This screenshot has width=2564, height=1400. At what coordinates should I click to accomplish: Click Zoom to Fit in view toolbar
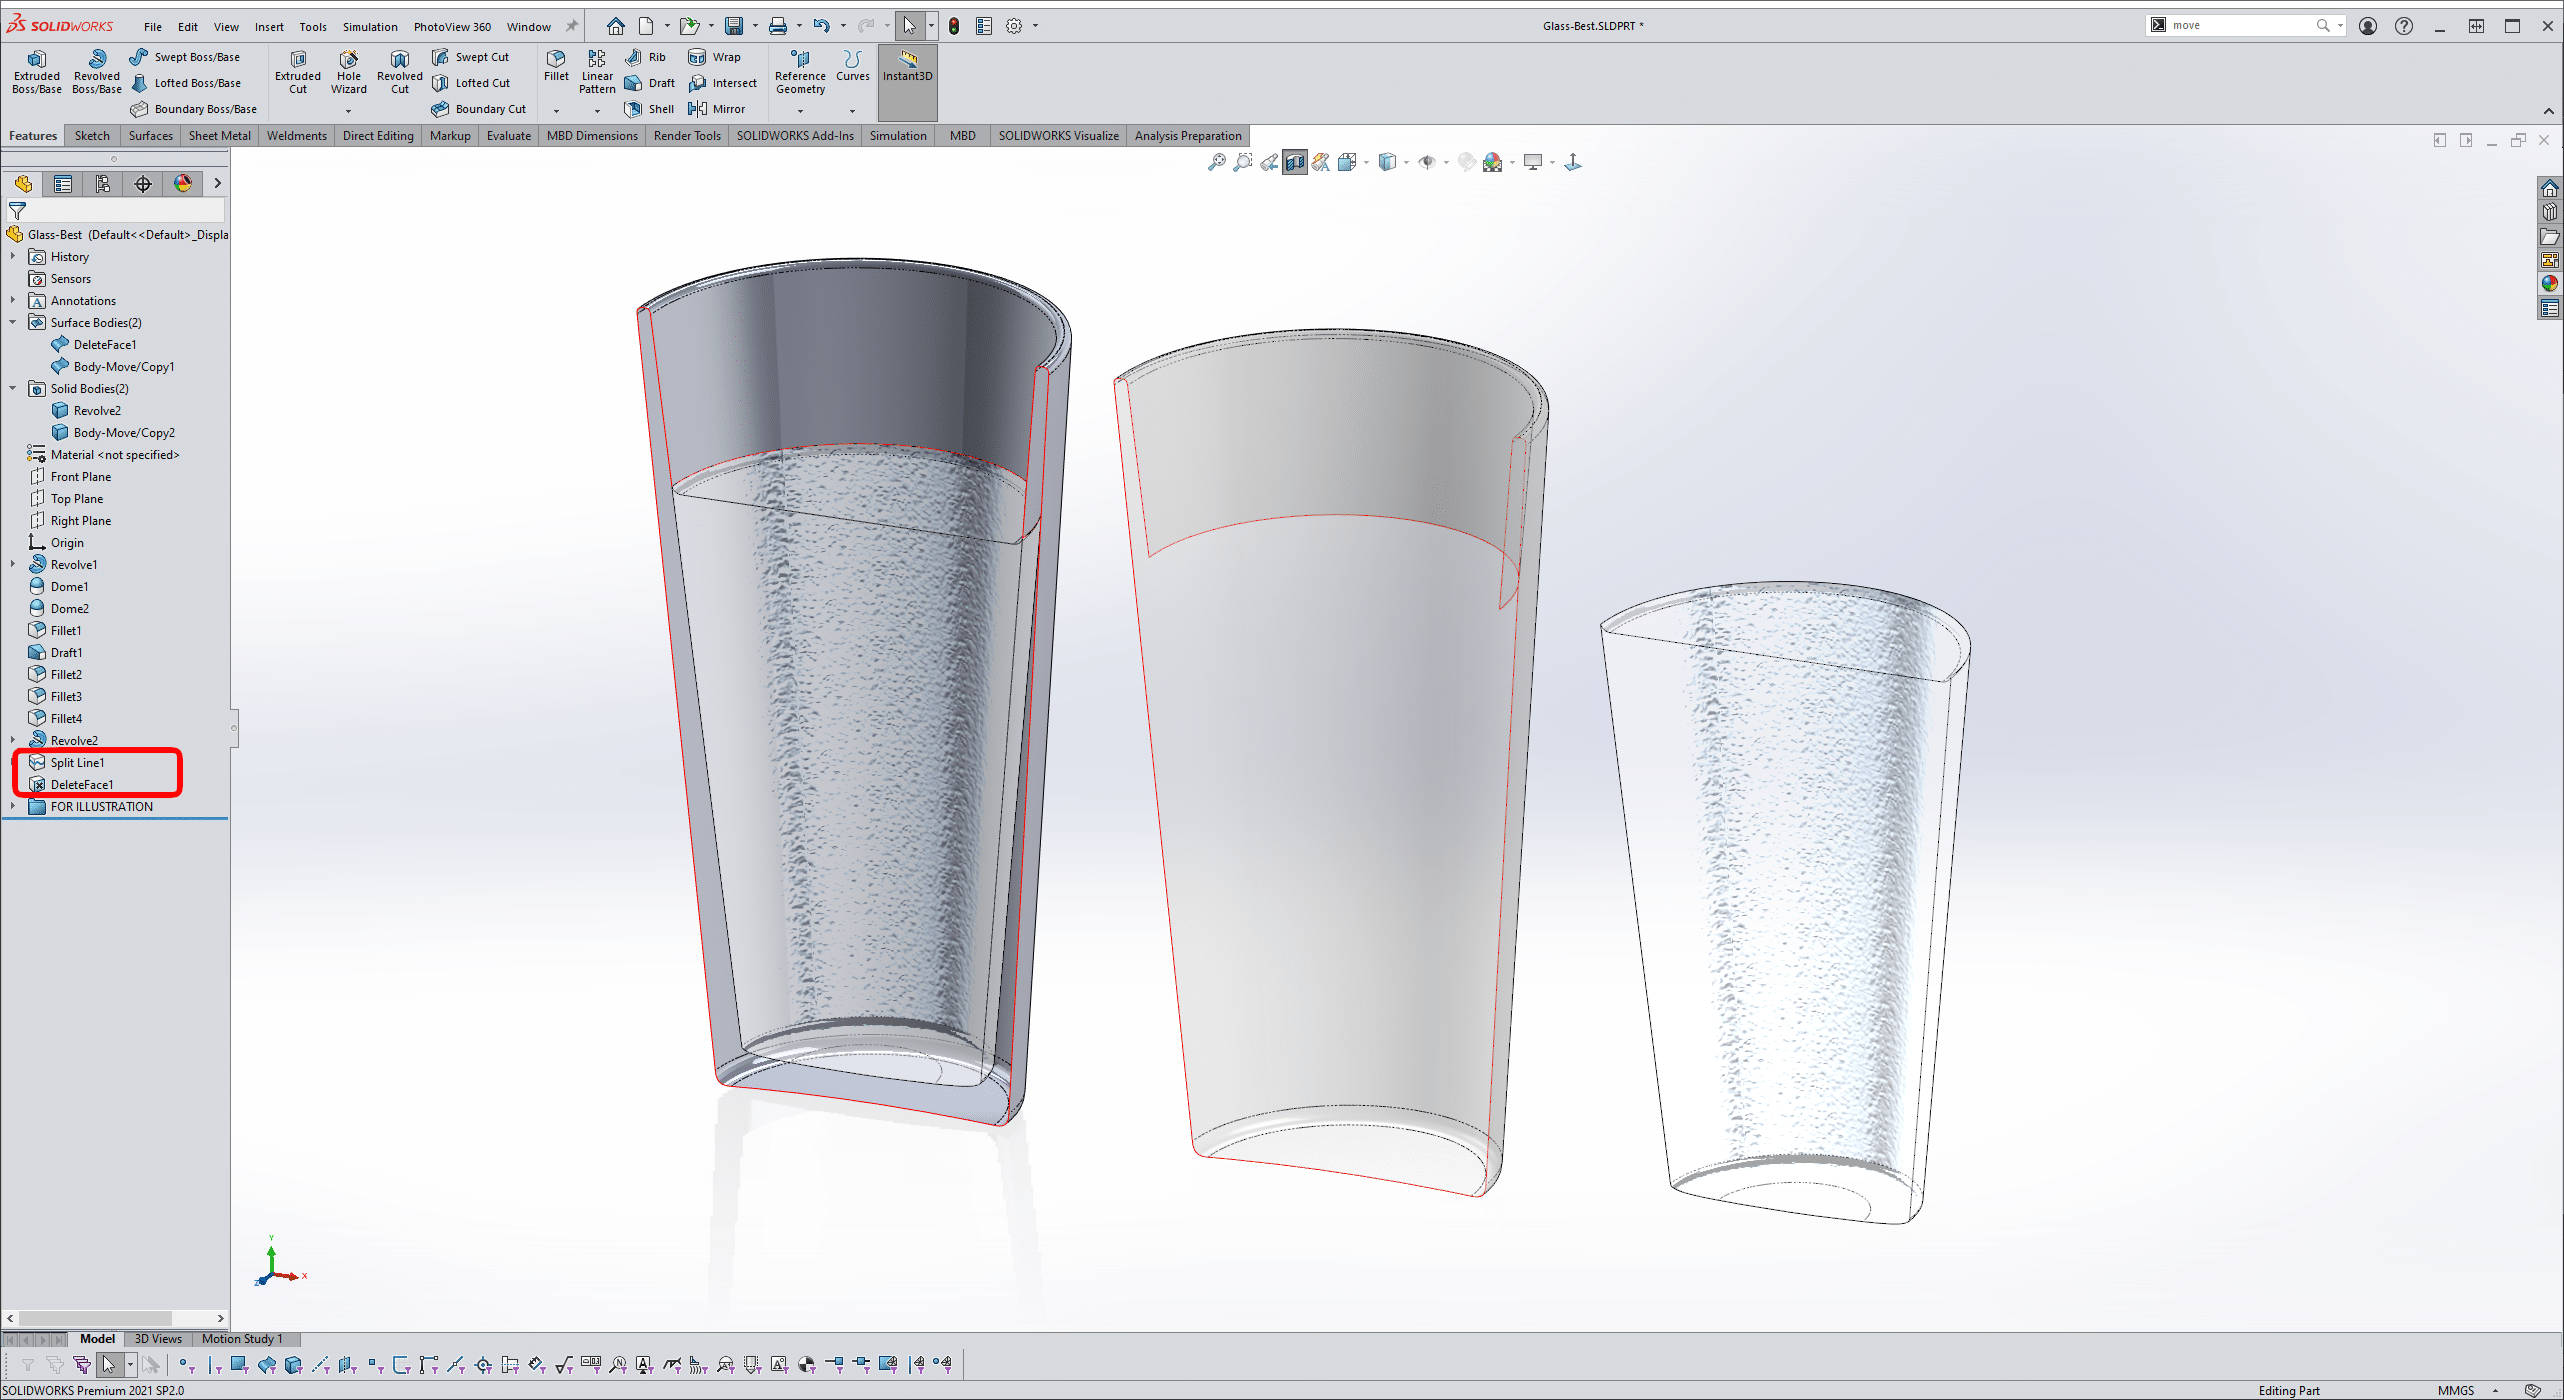[x=1216, y=162]
